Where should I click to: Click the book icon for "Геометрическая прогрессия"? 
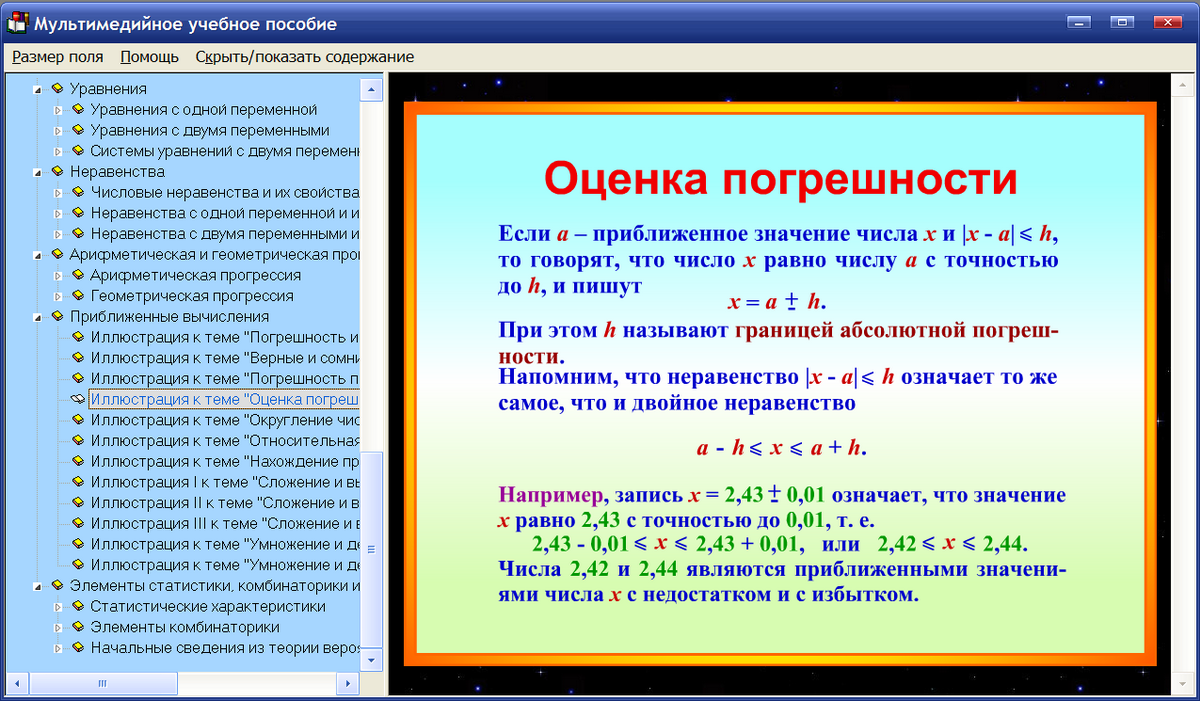click(76, 297)
